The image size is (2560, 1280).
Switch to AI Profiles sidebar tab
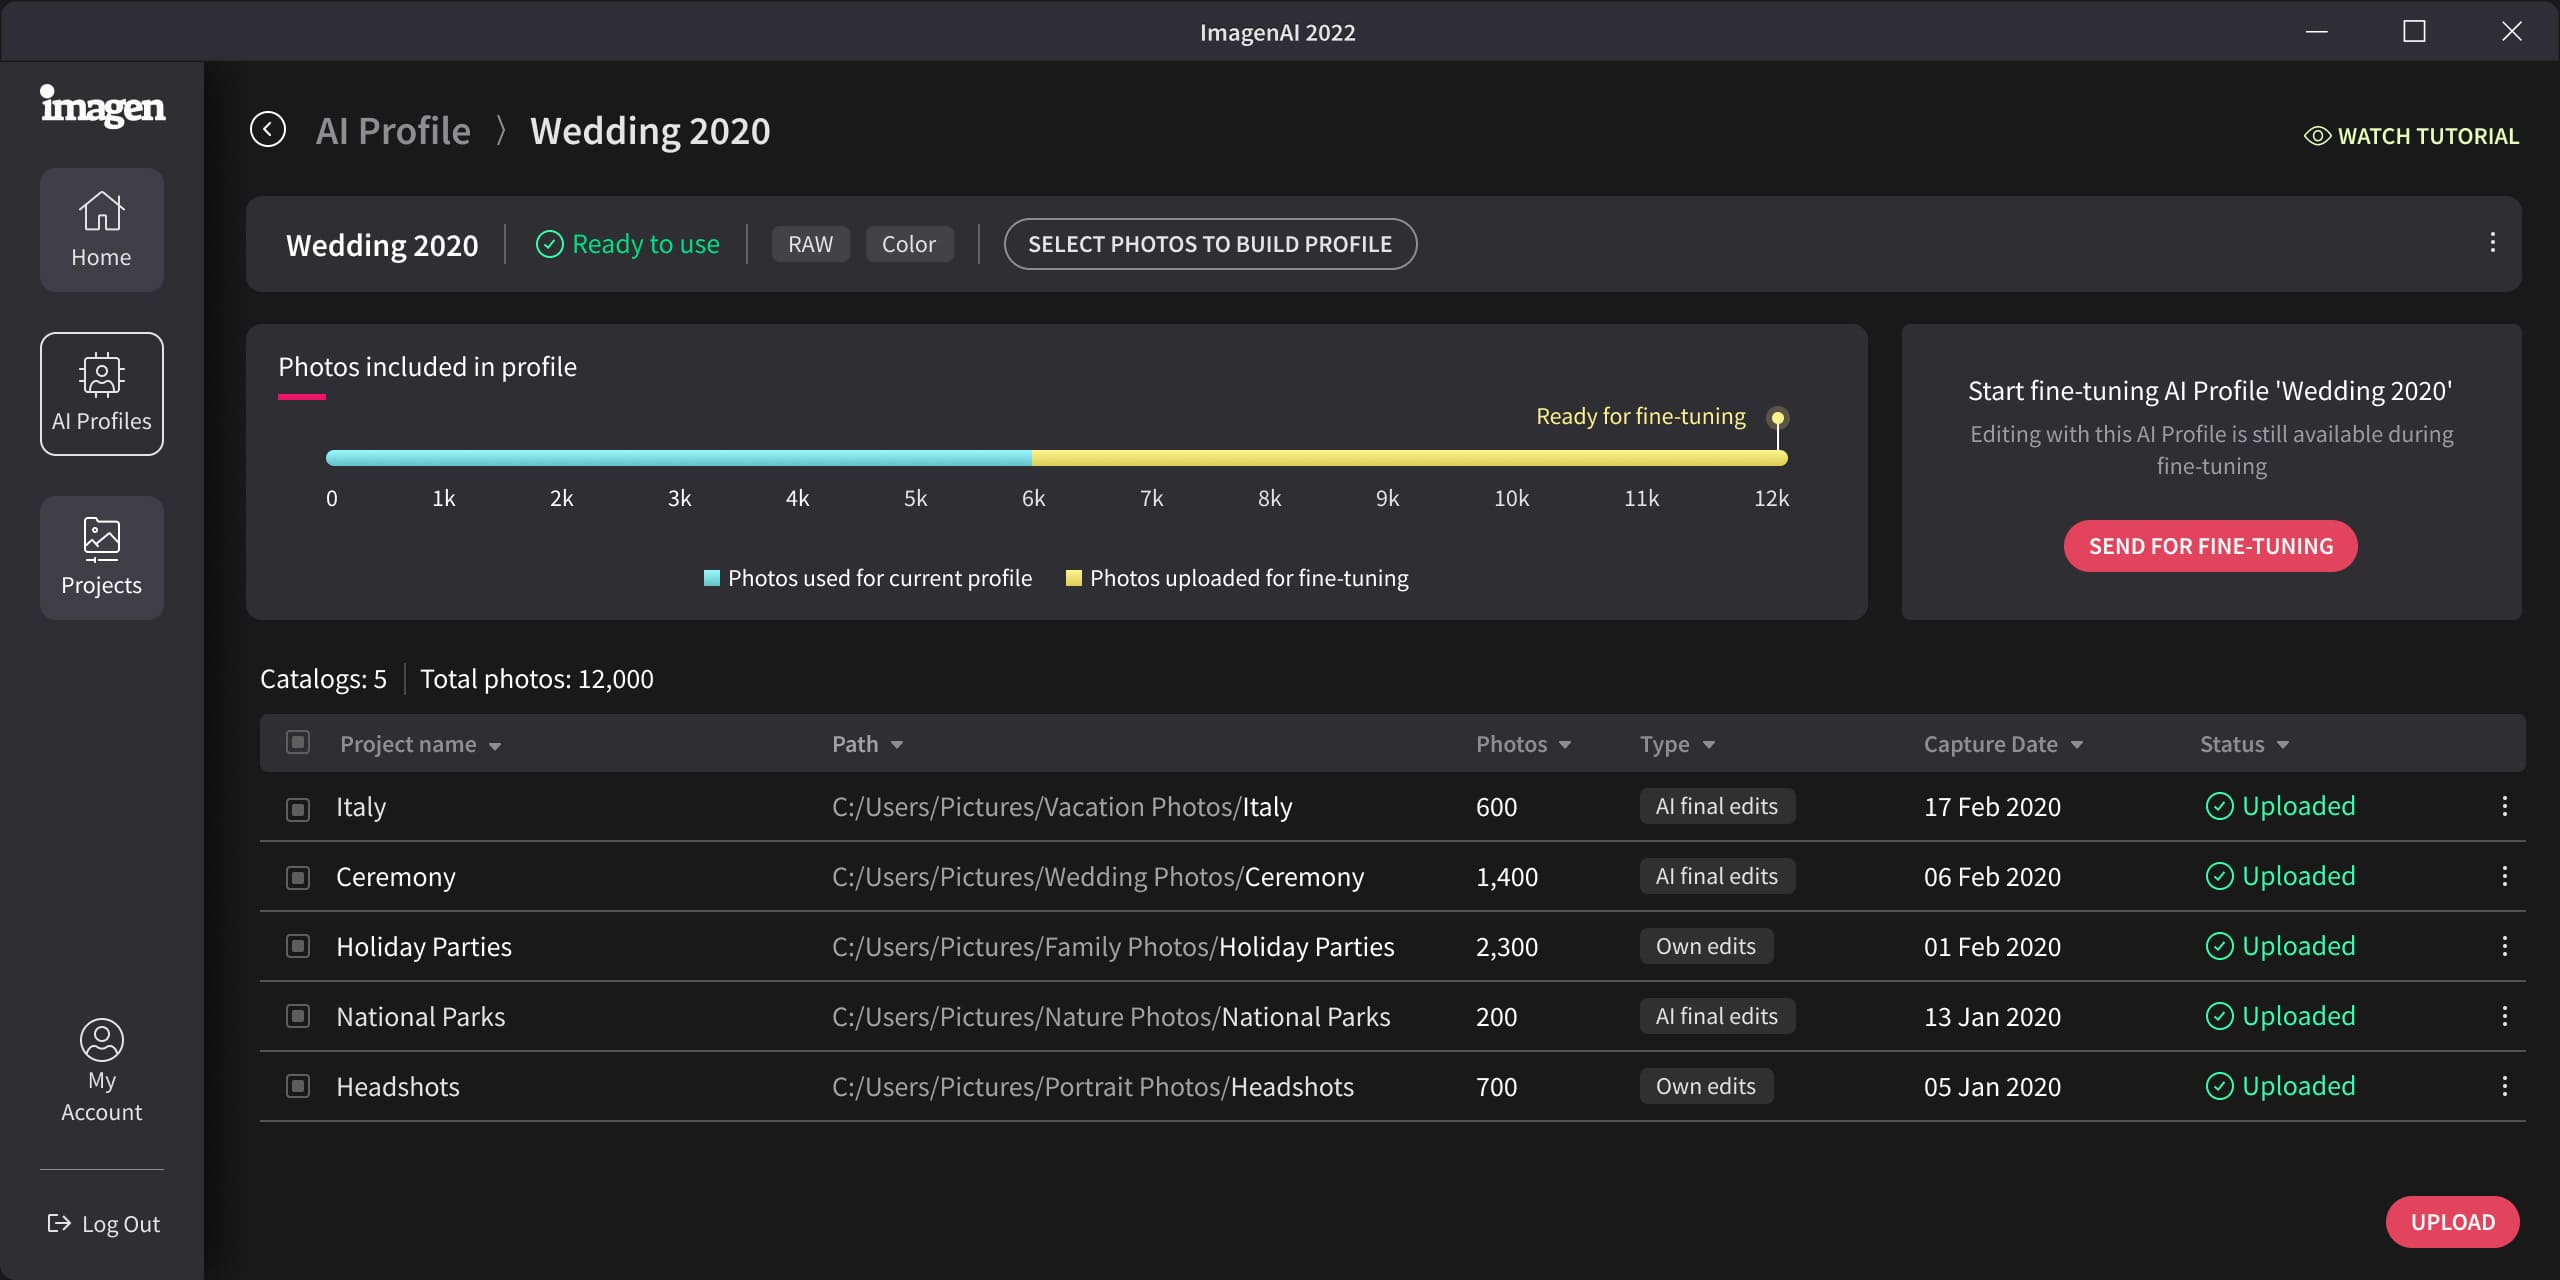101,394
